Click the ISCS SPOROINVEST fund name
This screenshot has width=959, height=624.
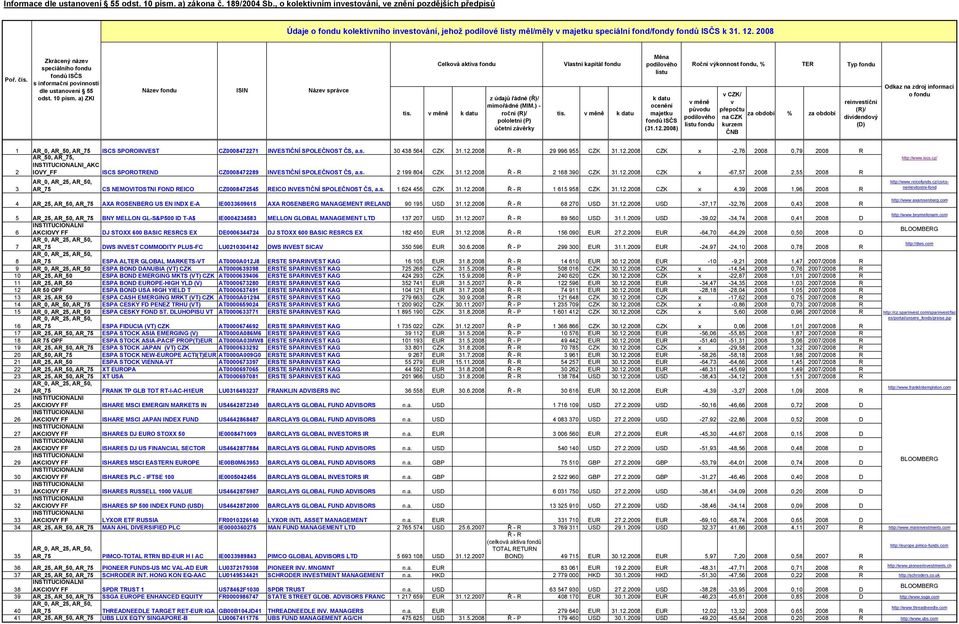click(x=130, y=150)
